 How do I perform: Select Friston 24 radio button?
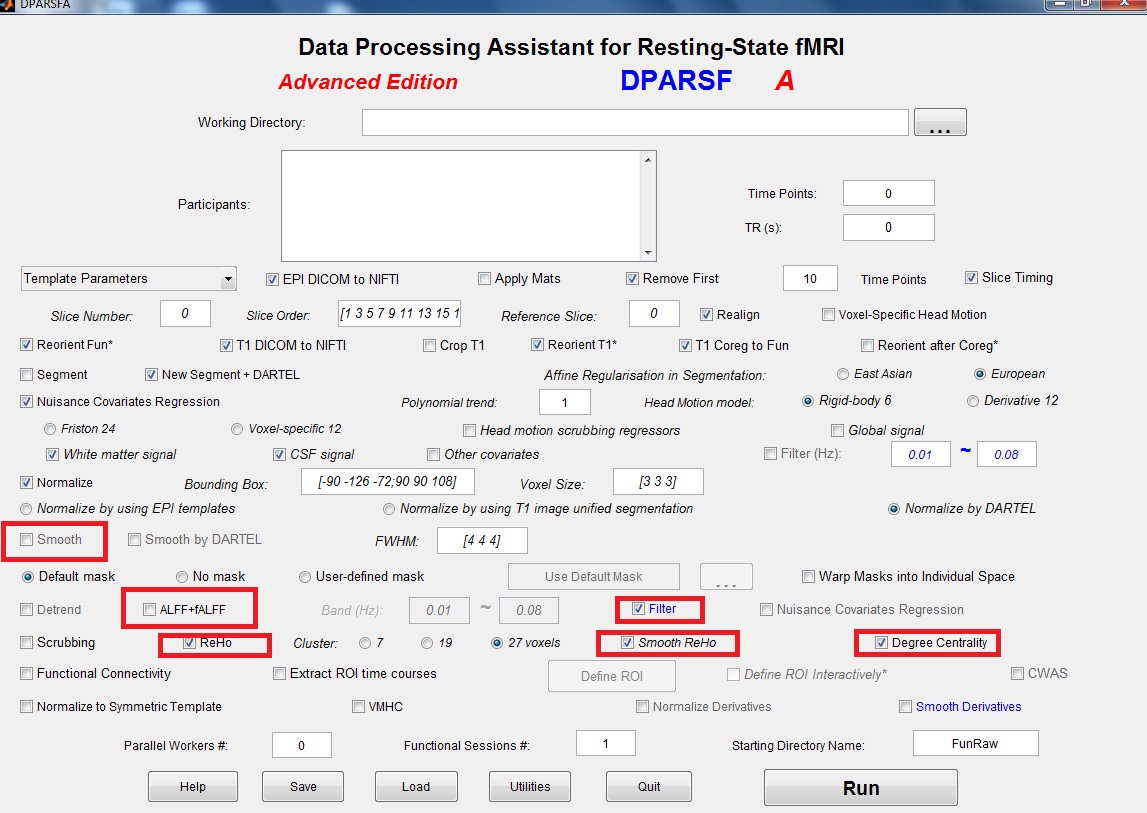pos(50,429)
